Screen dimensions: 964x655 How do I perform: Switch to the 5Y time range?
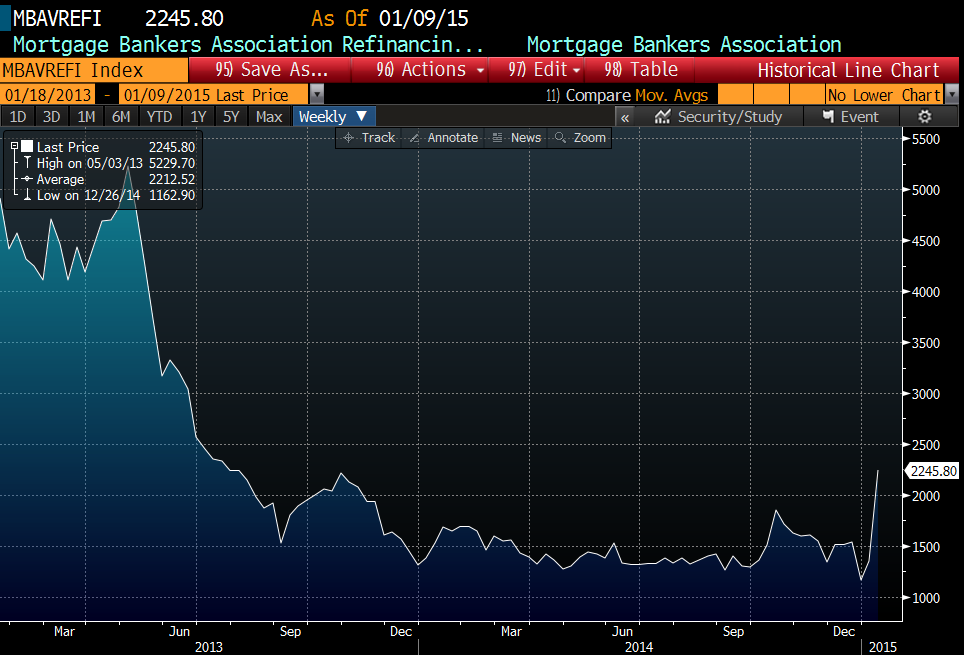tap(231, 117)
